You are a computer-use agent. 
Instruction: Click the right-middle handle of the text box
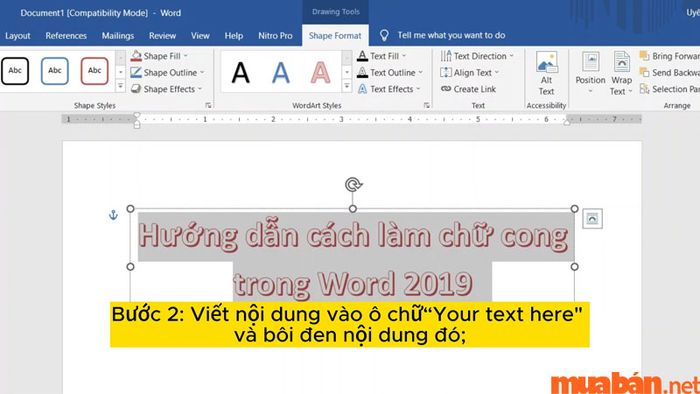pyautogui.click(x=575, y=266)
